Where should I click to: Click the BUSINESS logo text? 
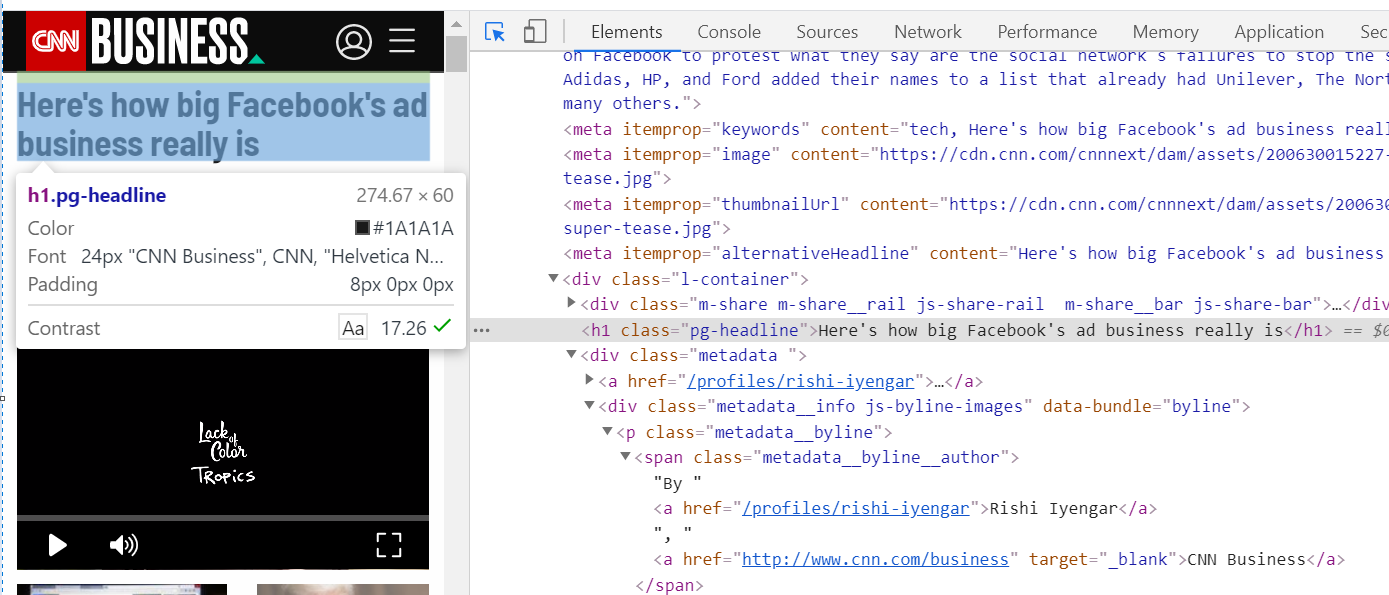point(171,41)
